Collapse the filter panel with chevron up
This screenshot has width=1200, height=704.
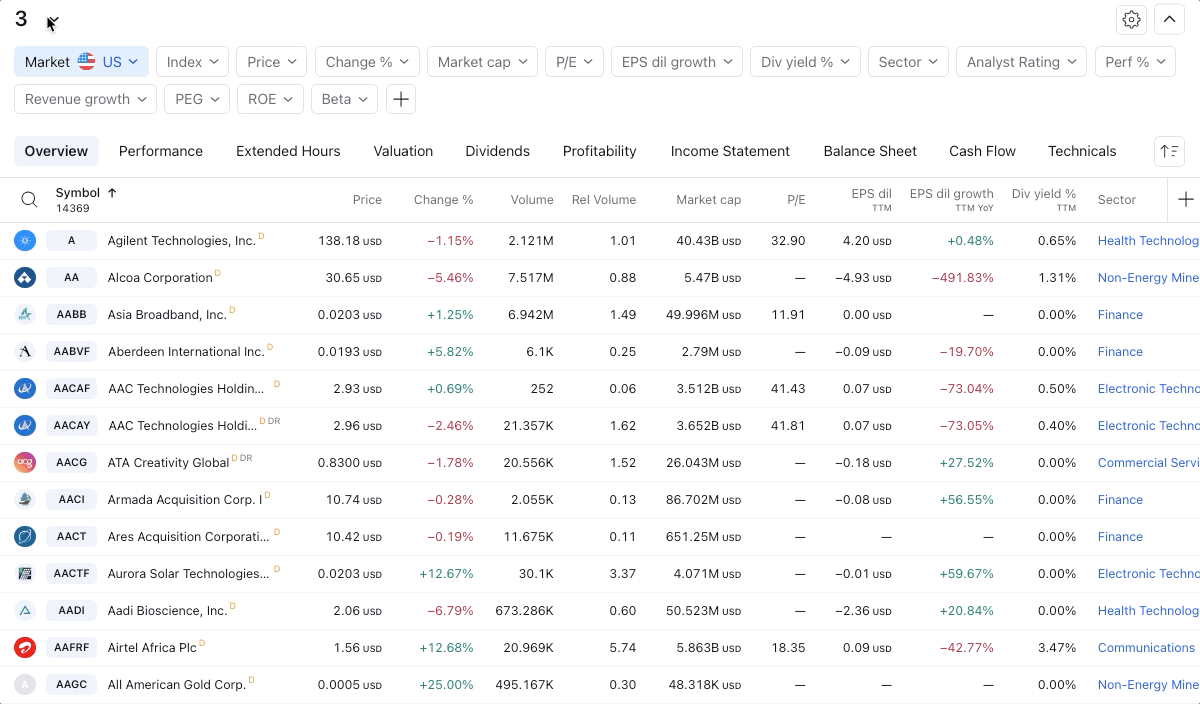click(x=1169, y=19)
